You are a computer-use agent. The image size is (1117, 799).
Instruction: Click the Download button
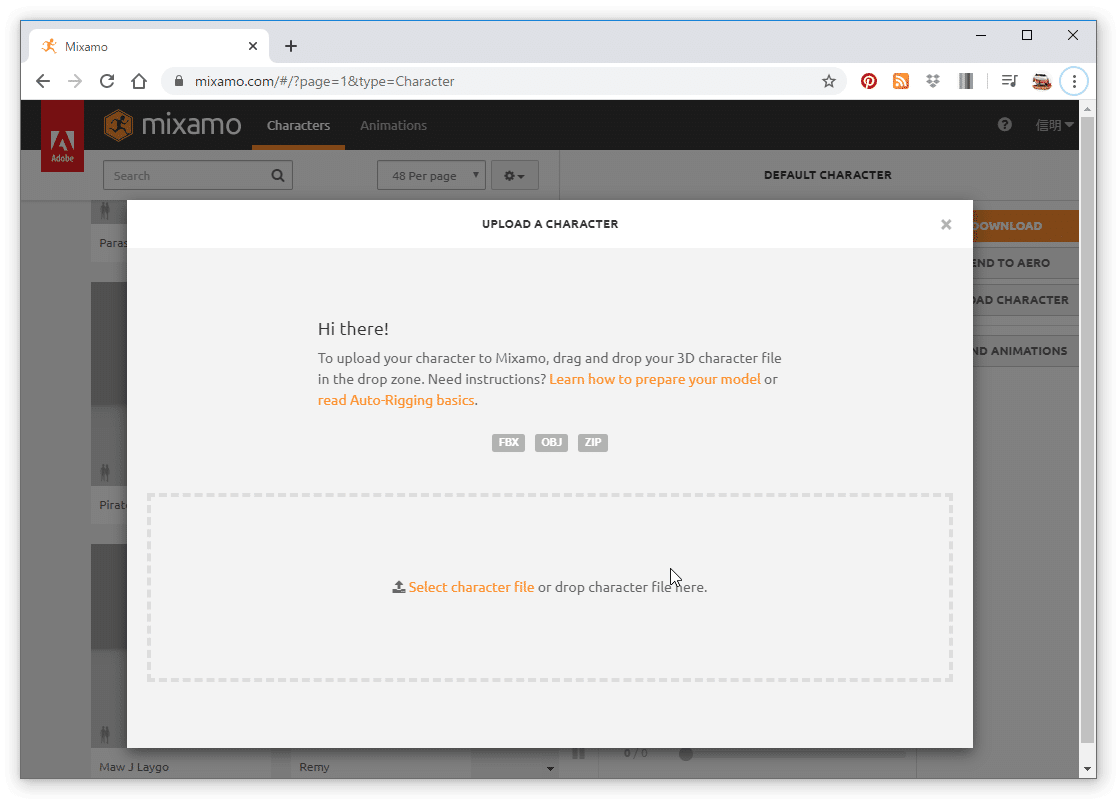click(1026, 226)
